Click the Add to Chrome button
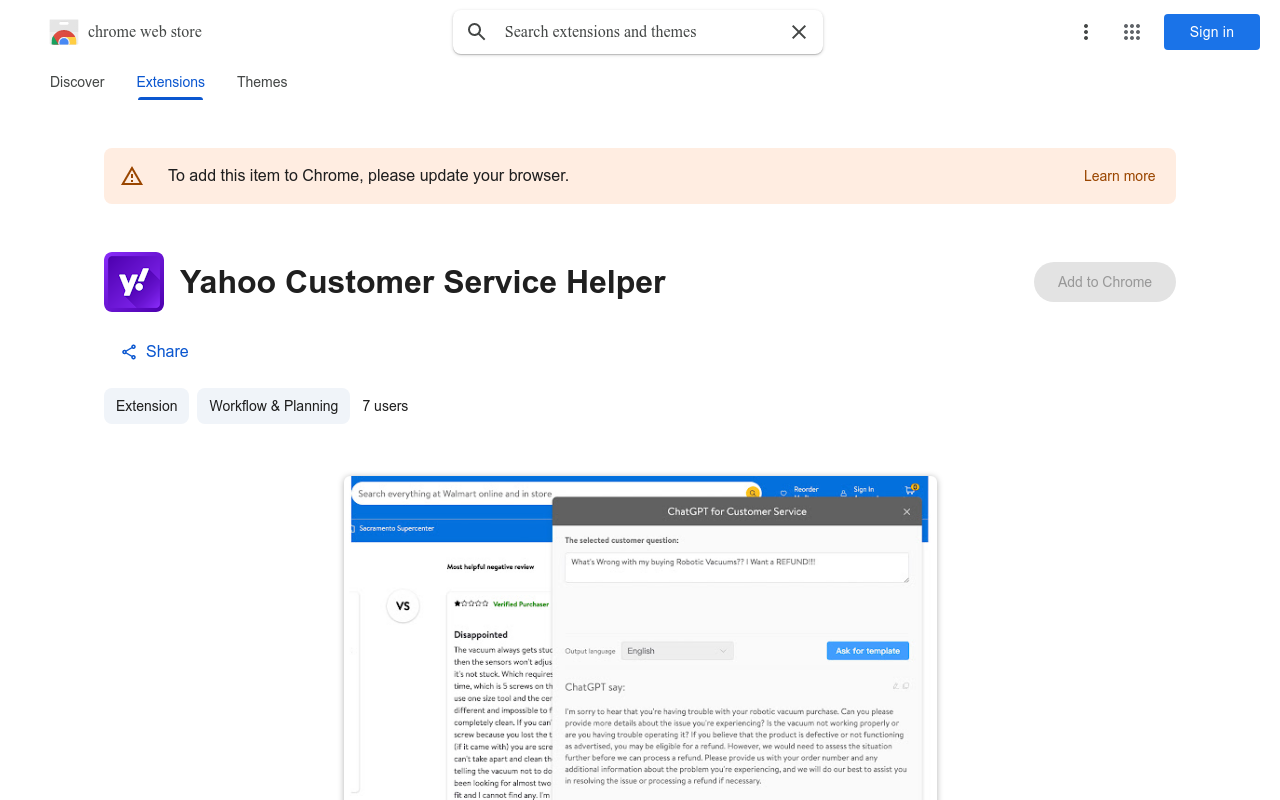1280x800 pixels. tap(1105, 282)
